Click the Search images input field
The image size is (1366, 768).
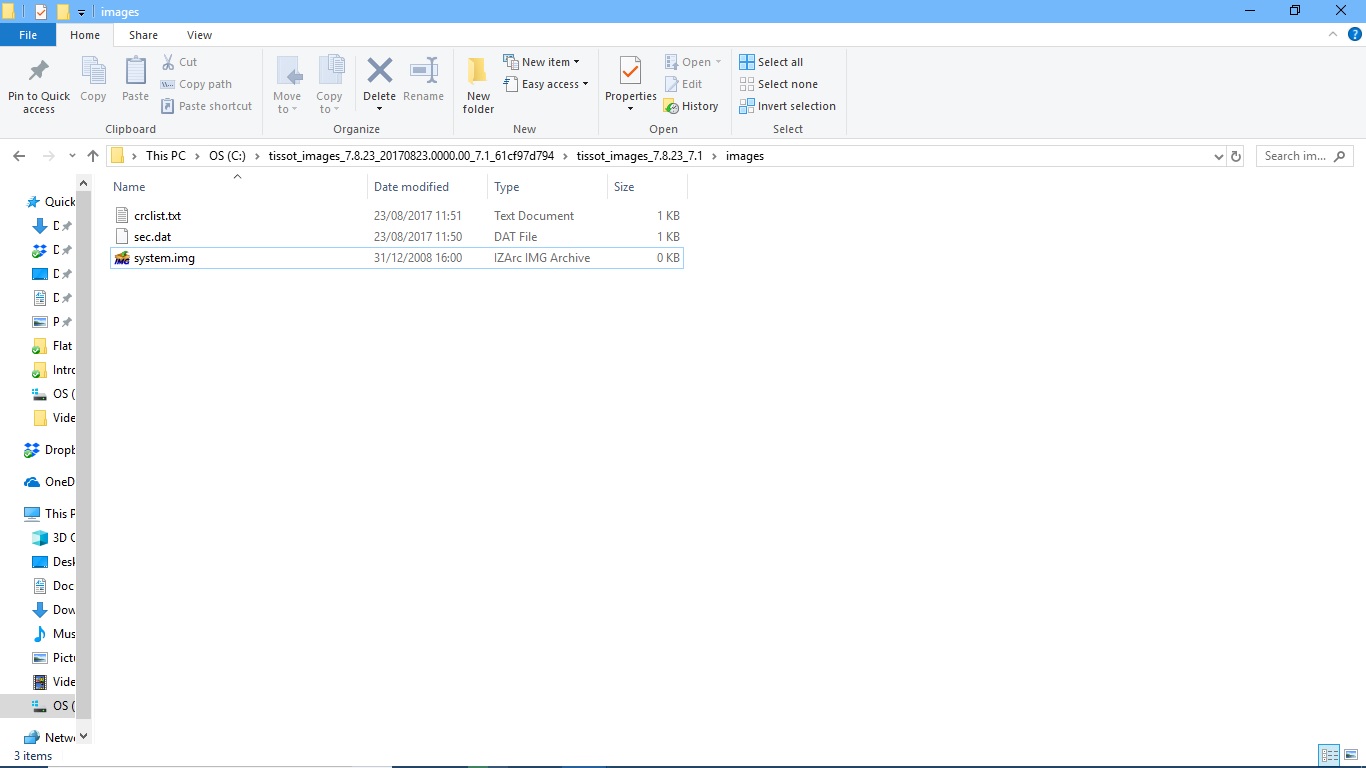(x=1297, y=156)
